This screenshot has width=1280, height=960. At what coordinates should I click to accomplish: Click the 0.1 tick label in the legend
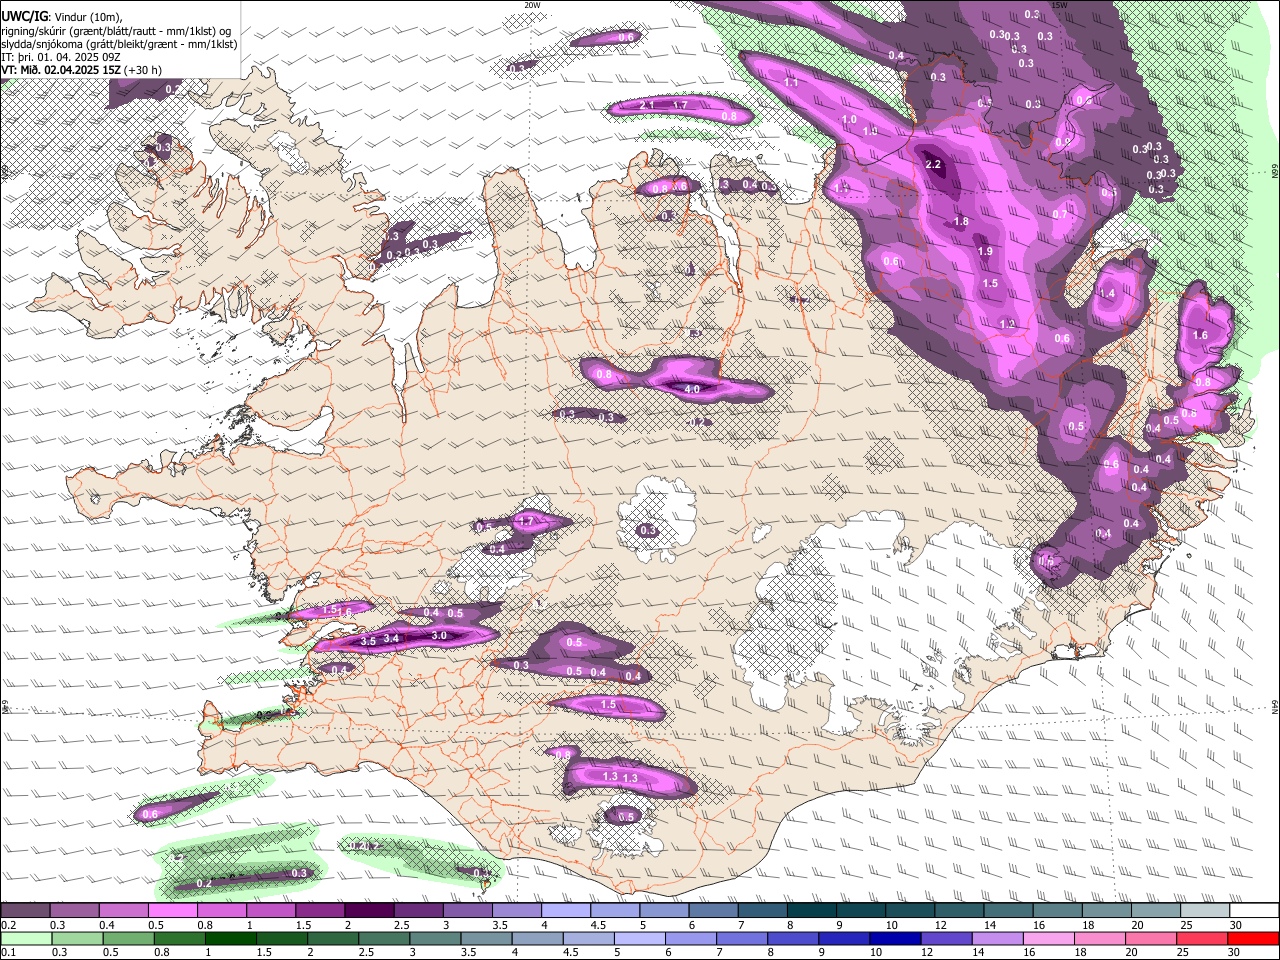7,953
